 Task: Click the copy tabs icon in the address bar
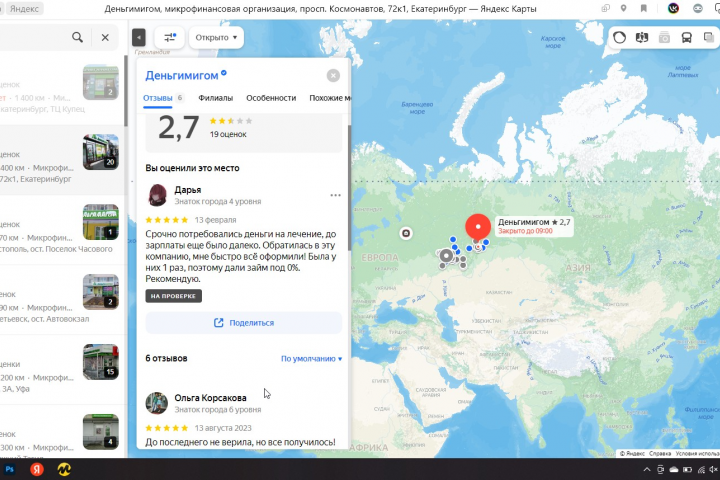tap(606, 9)
